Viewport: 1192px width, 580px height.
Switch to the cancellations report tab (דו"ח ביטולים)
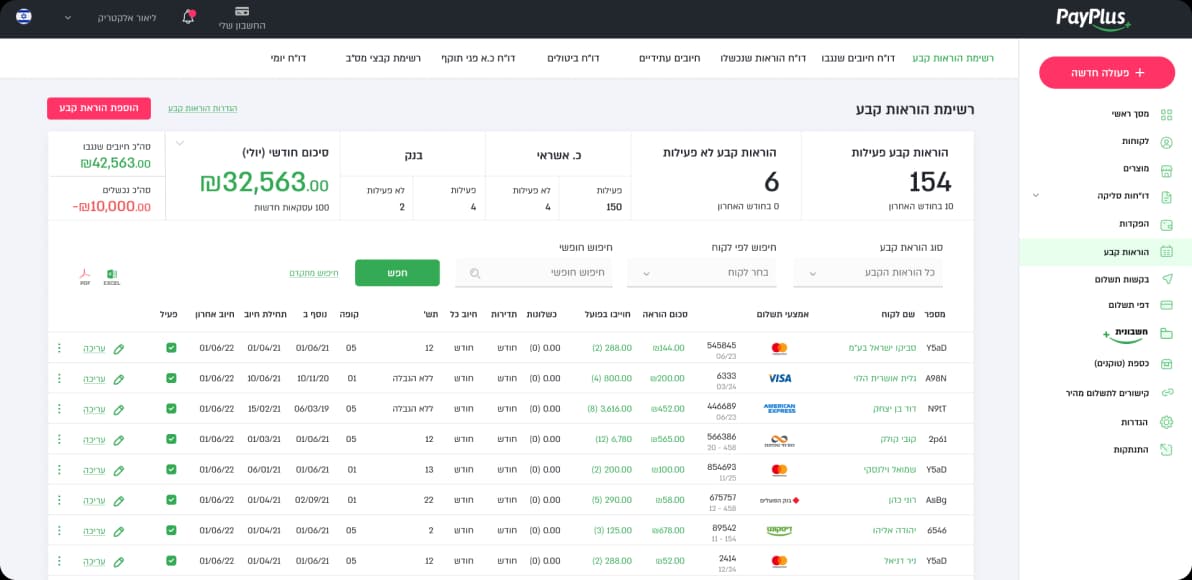click(x=573, y=59)
